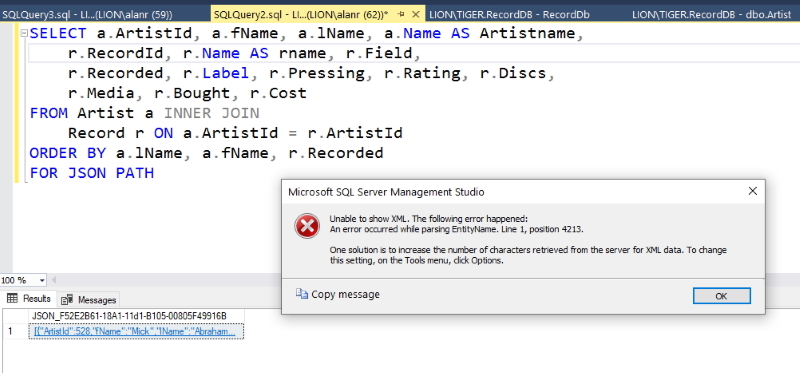Click the Copy message icon
Screen dimensions: 800x373
tap(302, 294)
